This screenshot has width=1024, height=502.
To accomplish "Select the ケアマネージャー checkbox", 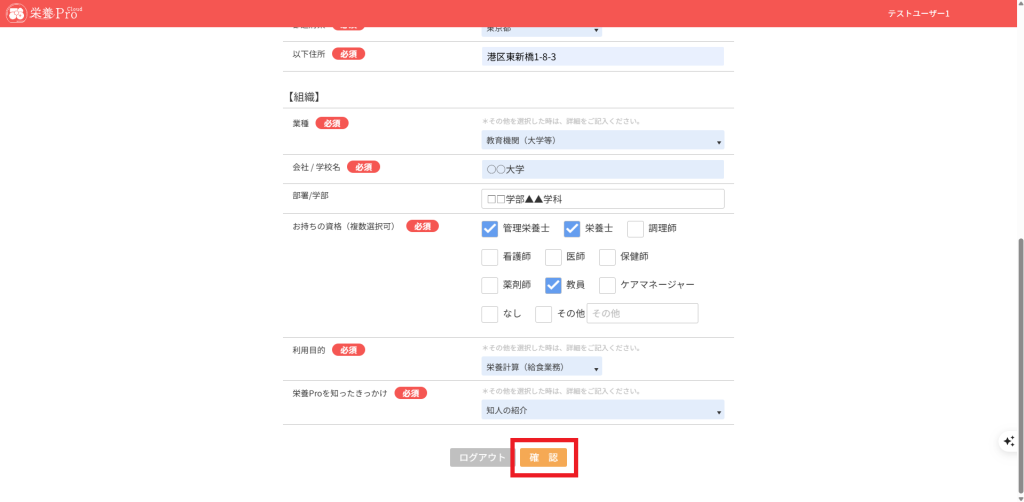I will 607,285.
